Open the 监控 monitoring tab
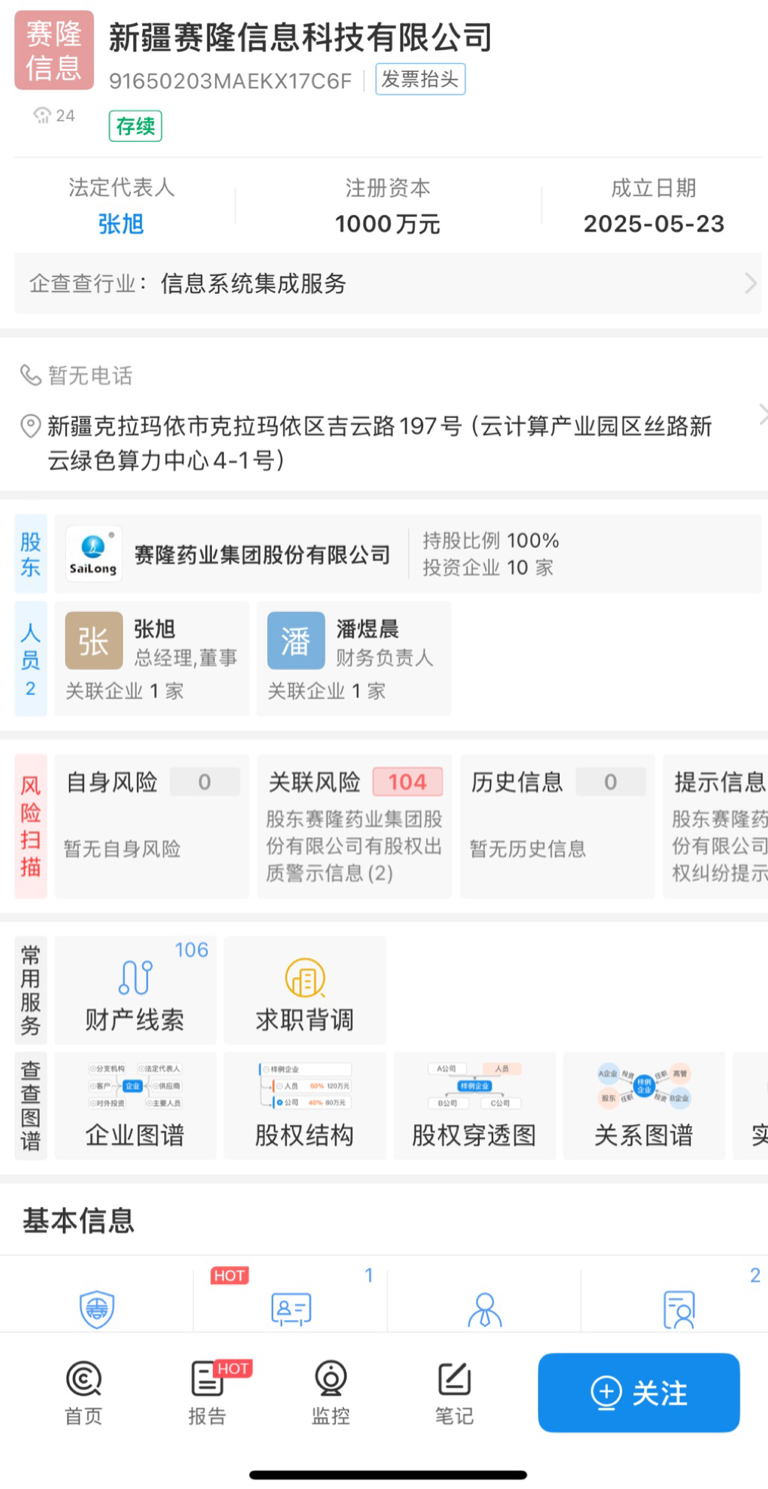 [x=331, y=1392]
